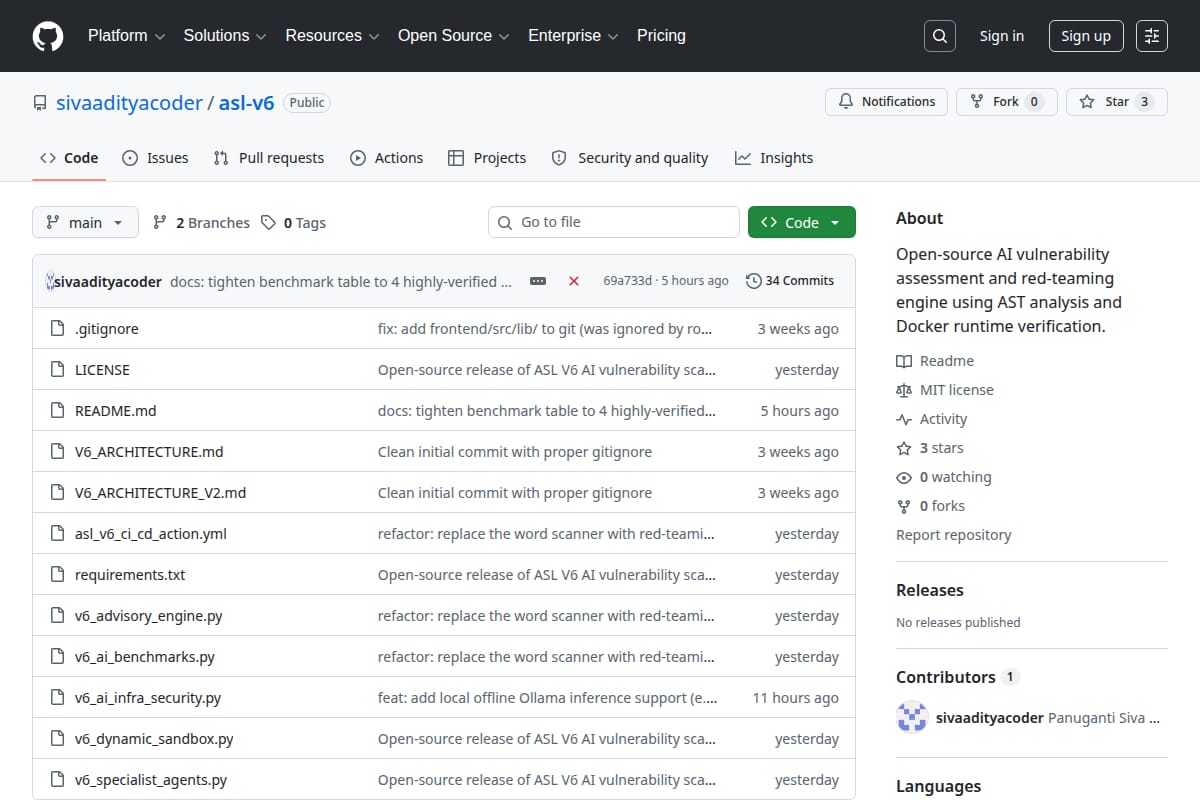Open commit hash 69a733d link

pos(628,281)
